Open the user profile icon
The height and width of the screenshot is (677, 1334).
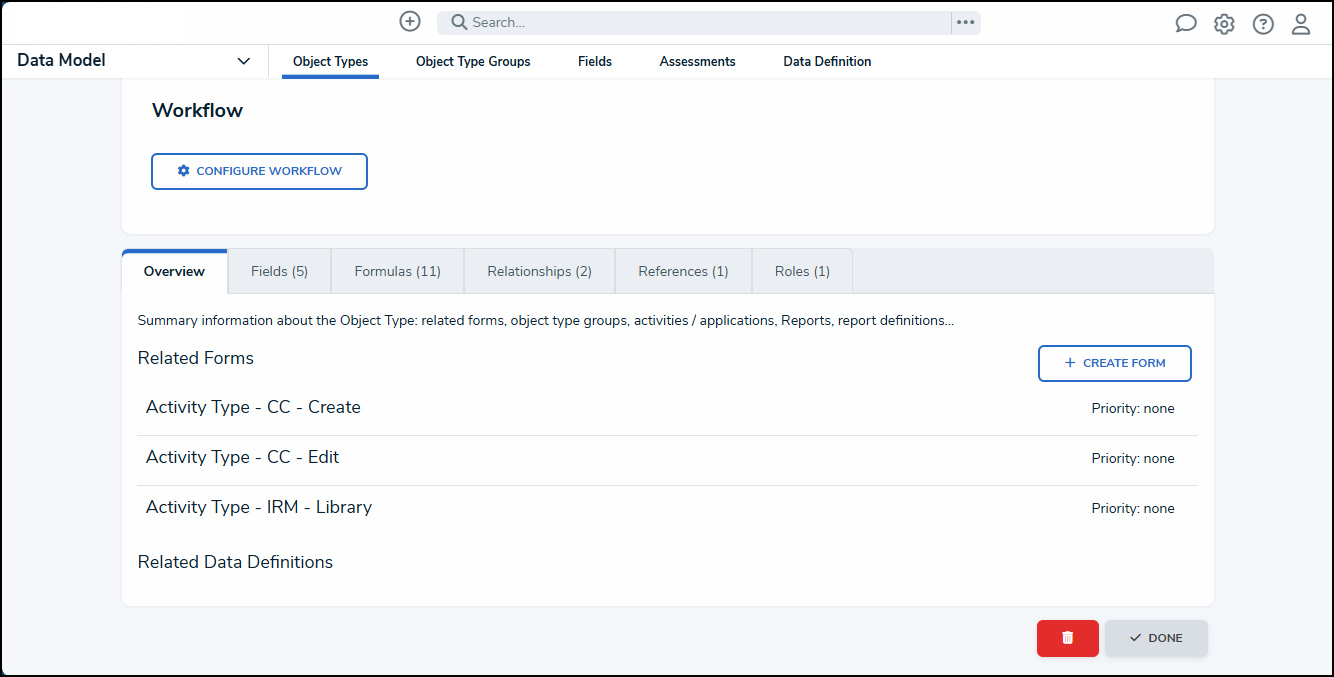1301,22
